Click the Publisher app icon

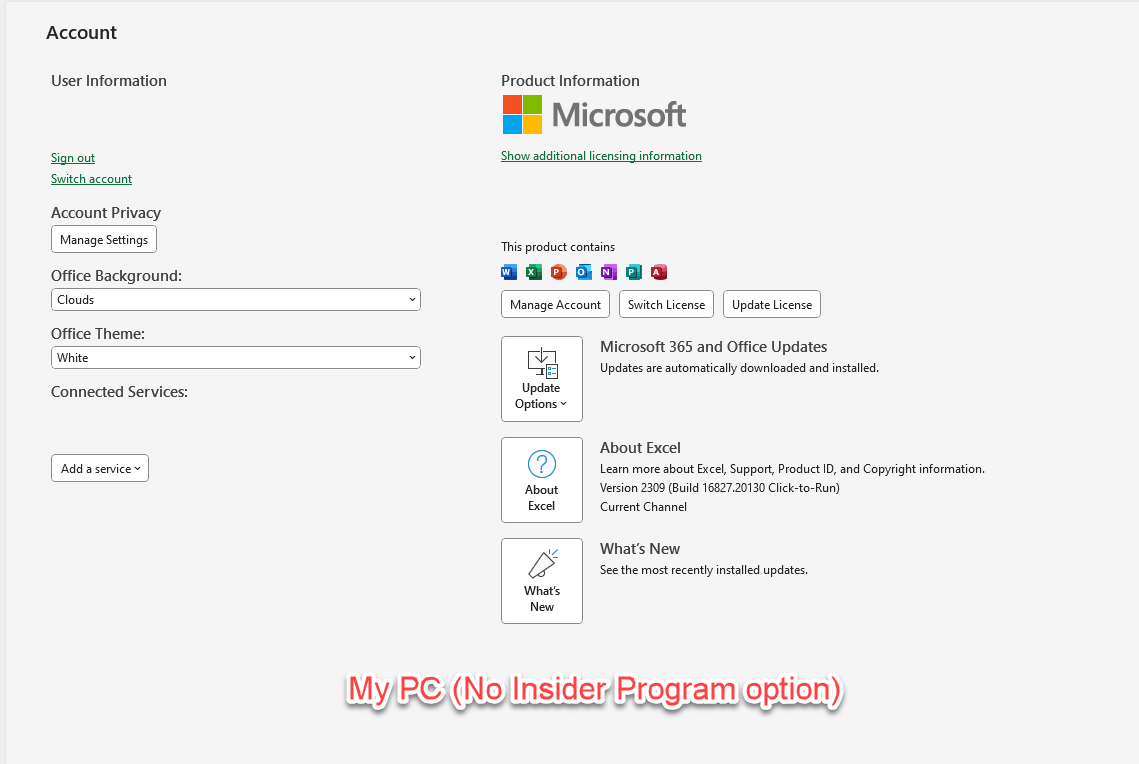633,272
